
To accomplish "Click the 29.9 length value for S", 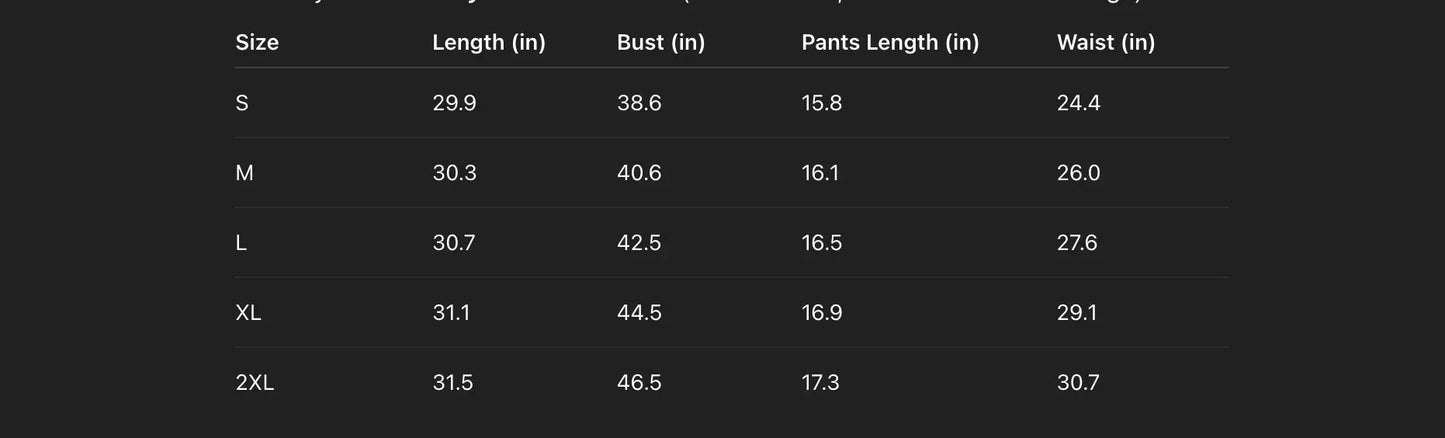I will click(x=454, y=103).
